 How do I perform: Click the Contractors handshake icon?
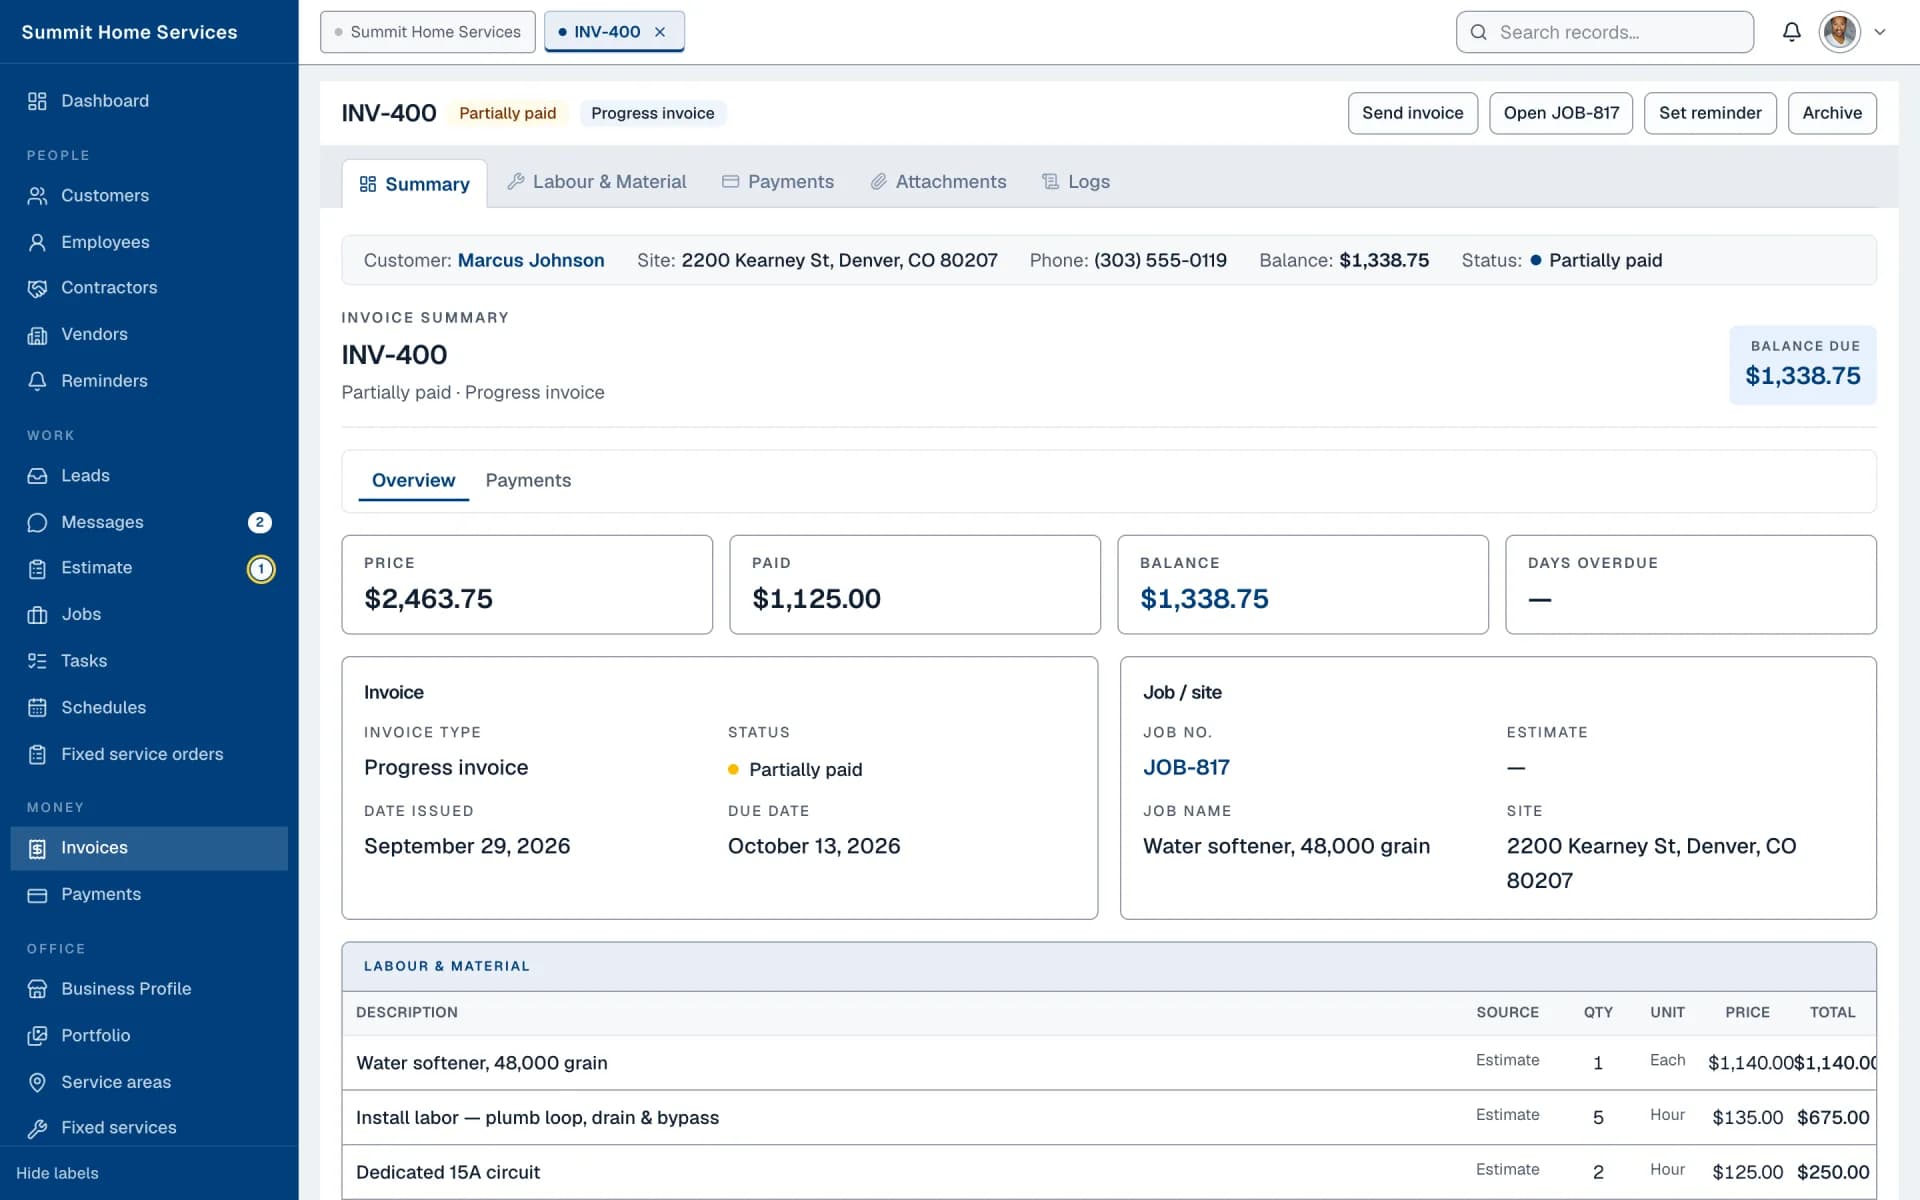pos(37,288)
